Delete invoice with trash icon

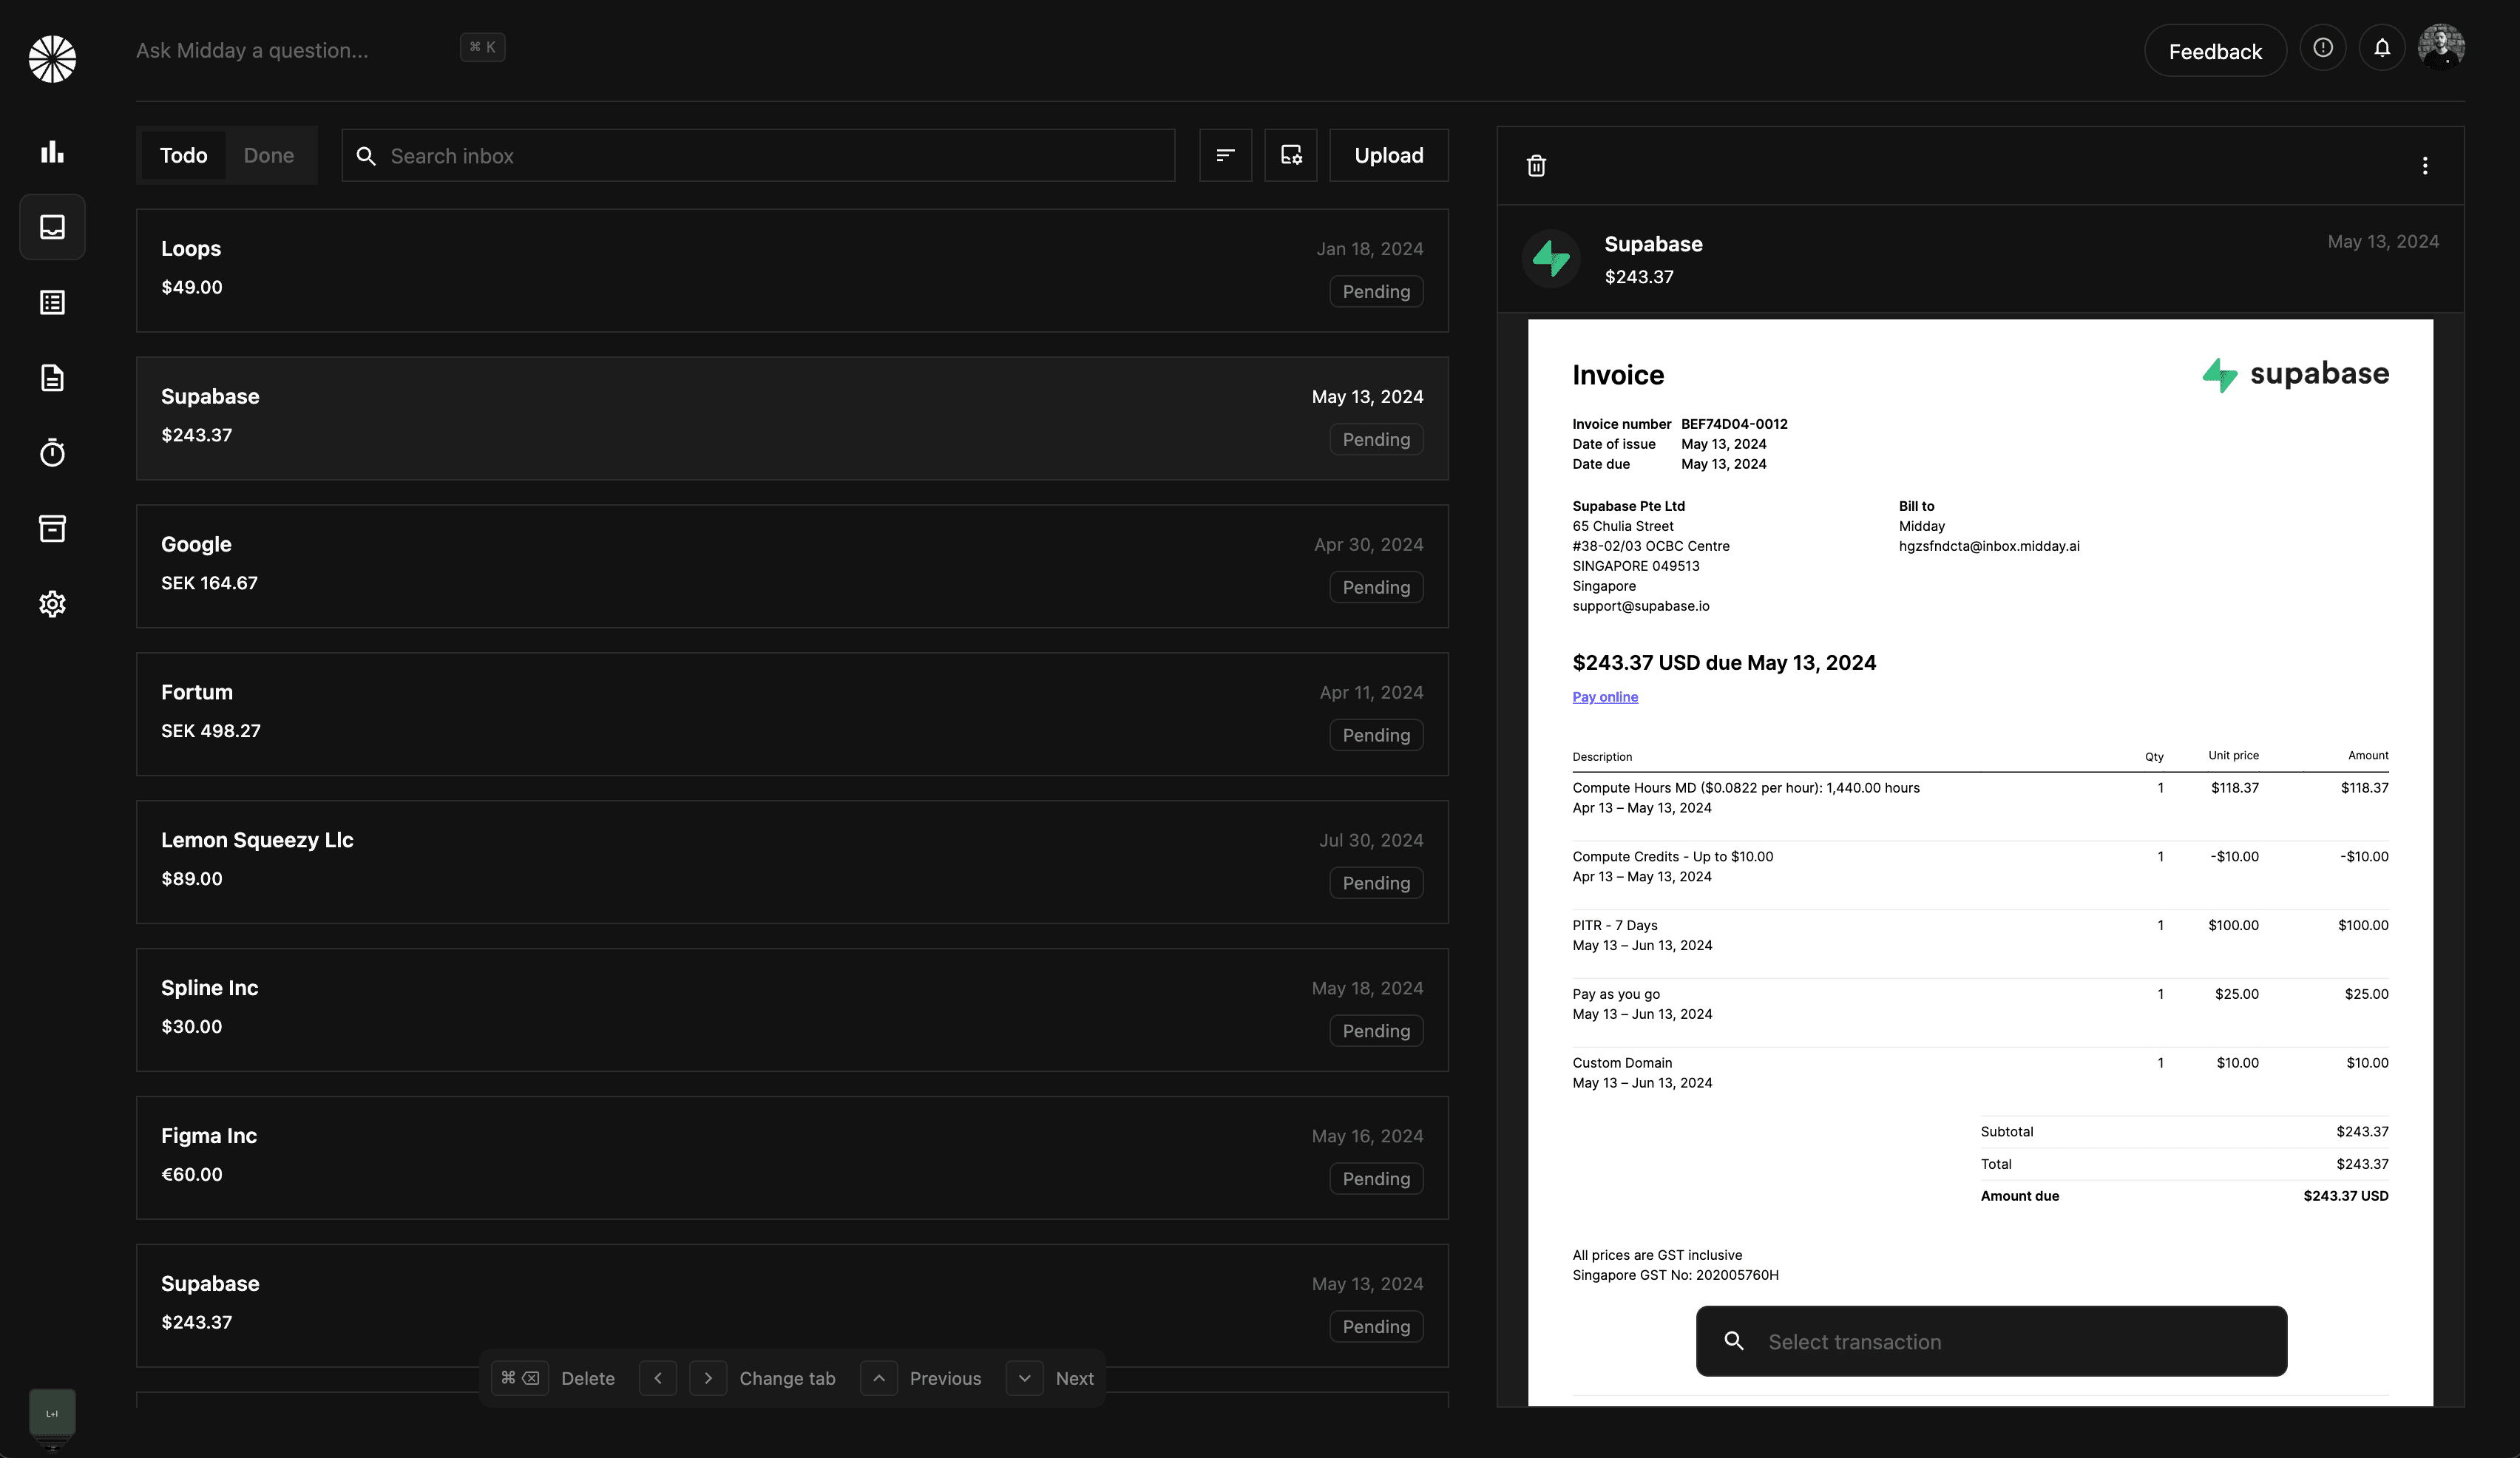point(1536,166)
